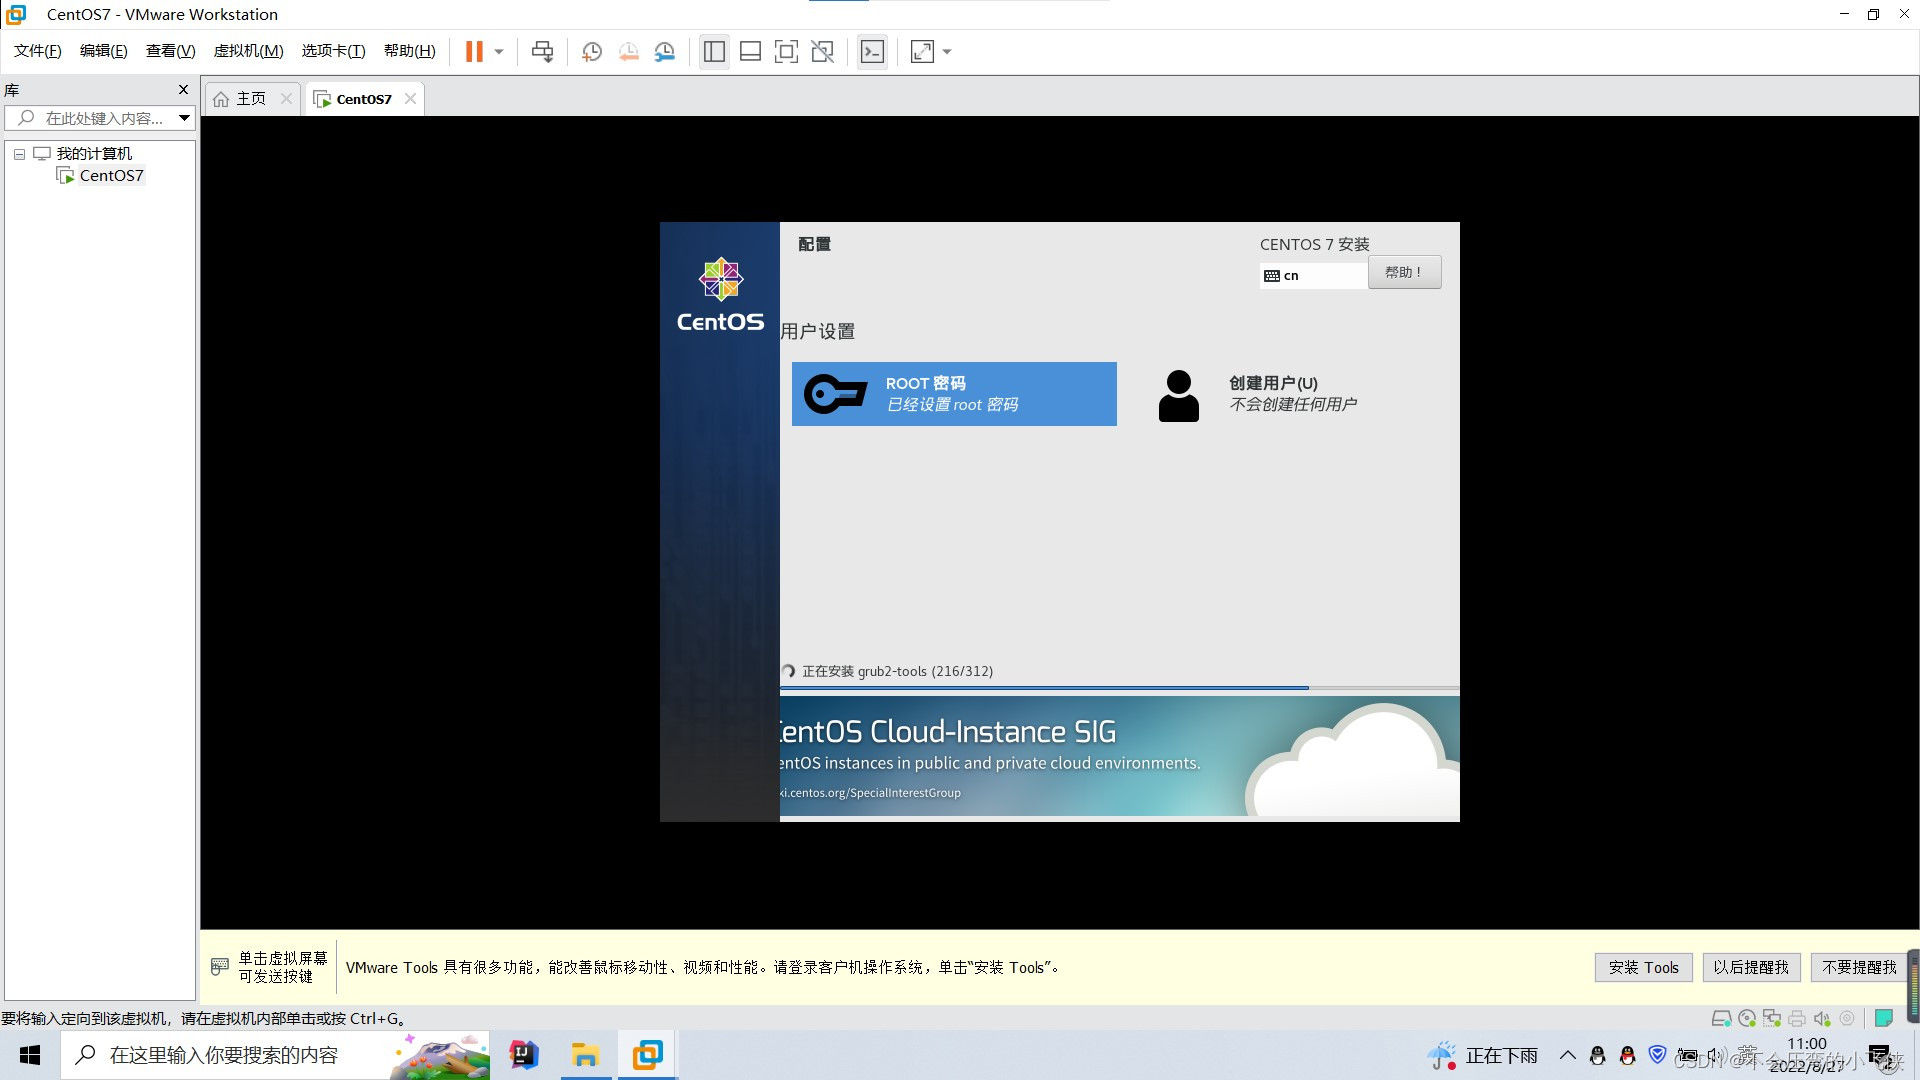The image size is (1920, 1080).
Task: Open the ROOT 密码 settings
Action: click(954, 394)
